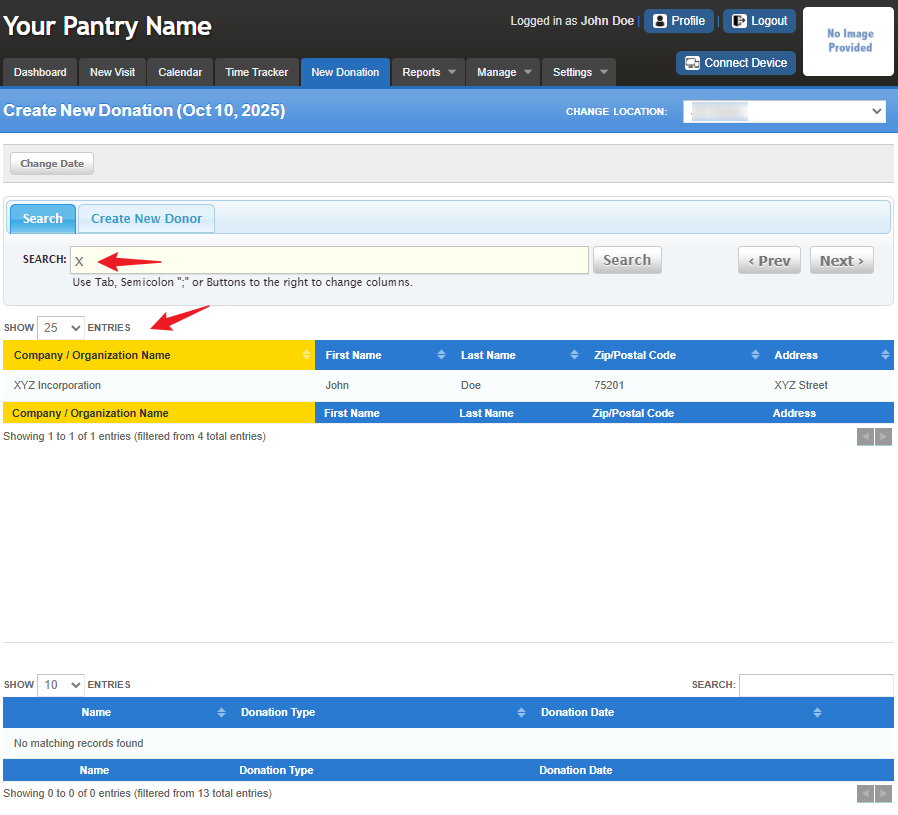Viewport: 898px width, 815px height.
Task: Change donations table entries count from 10
Action: coord(61,685)
